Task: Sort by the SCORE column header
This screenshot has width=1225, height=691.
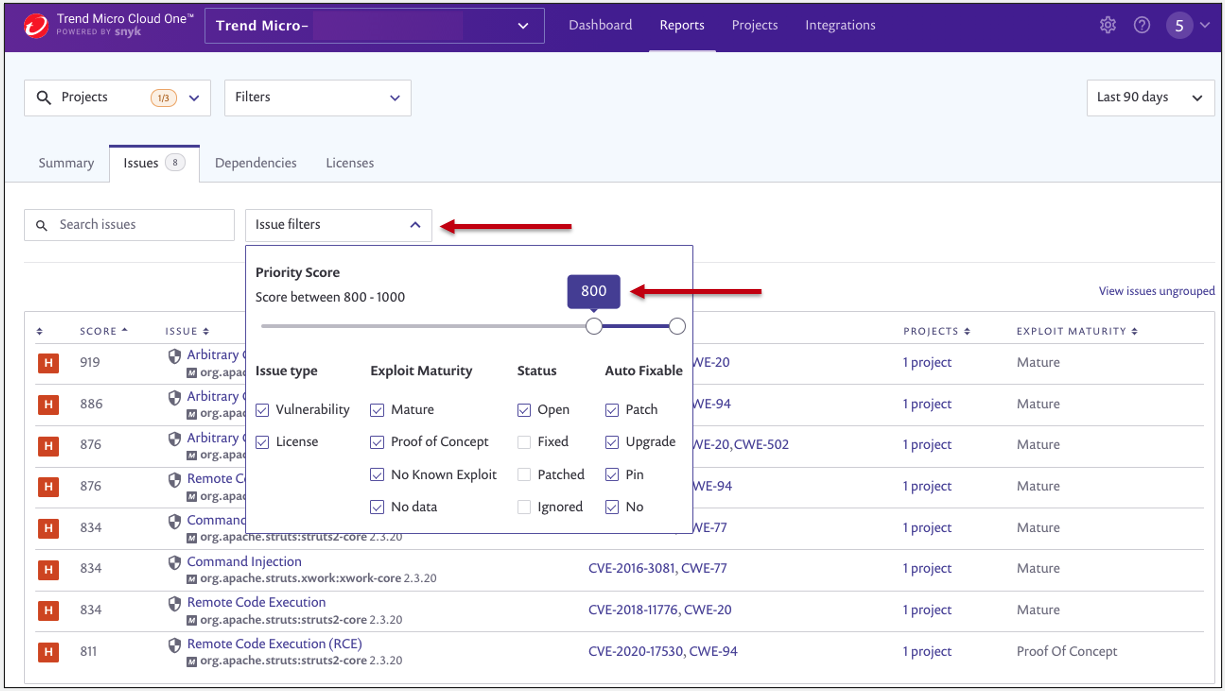Action: click(104, 331)
